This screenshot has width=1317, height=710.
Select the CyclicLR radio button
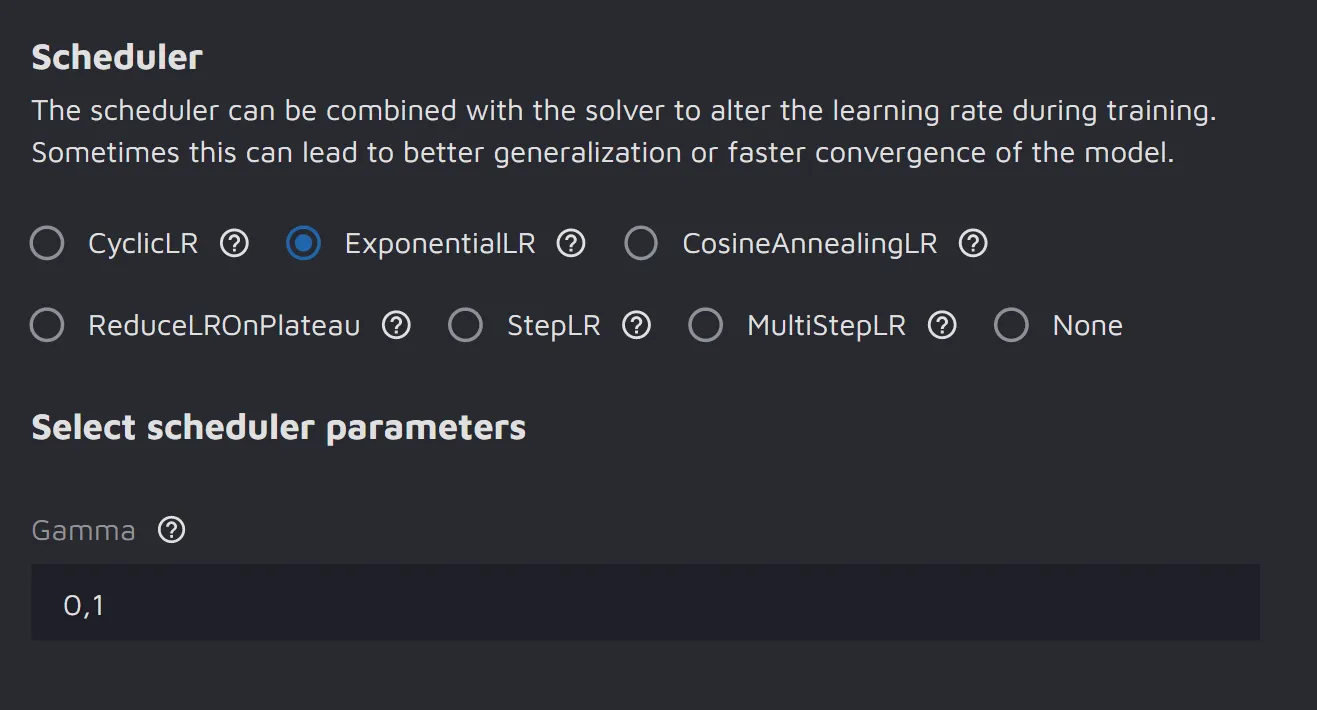pos(47,243)
